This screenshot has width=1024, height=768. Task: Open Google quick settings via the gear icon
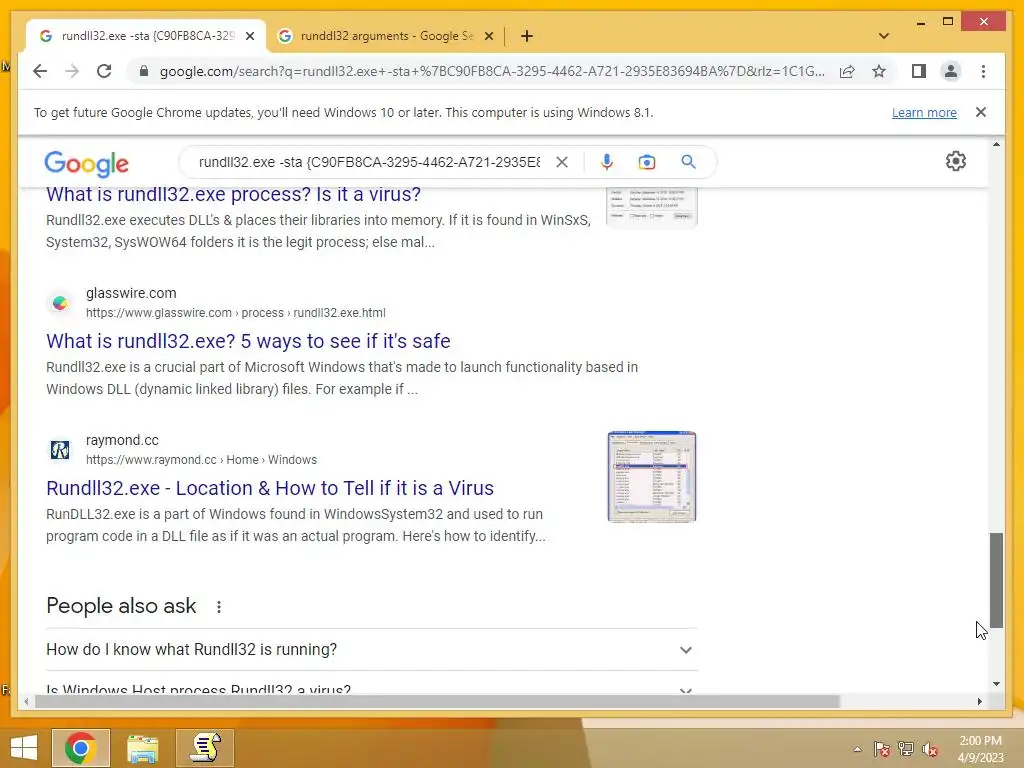click(x=955, y=161)
